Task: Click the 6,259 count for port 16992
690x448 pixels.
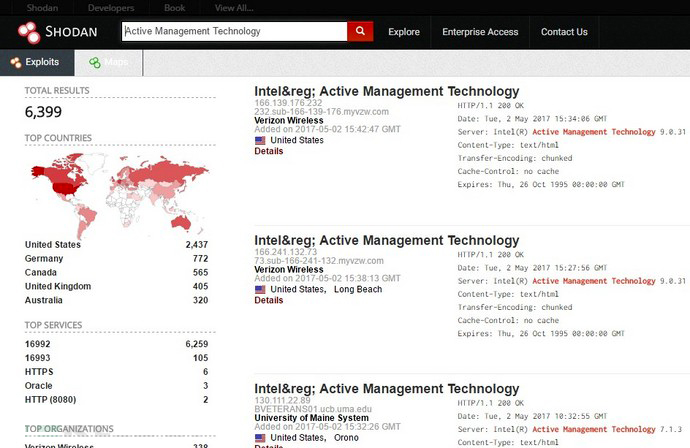Action: click(197, 344)
